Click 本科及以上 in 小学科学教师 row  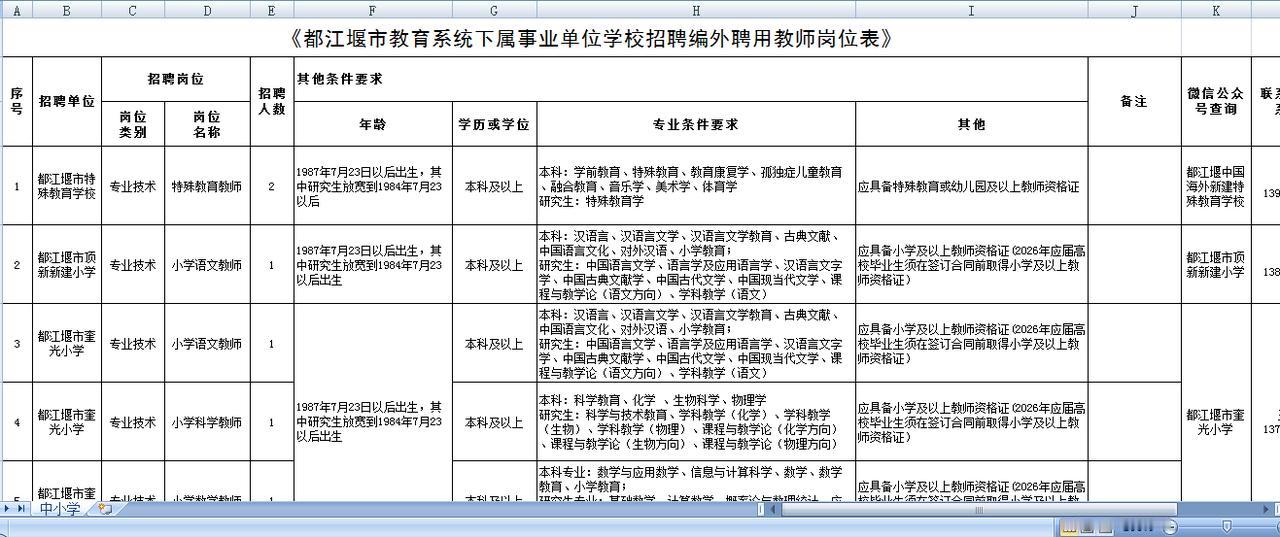tap(494, 422)
